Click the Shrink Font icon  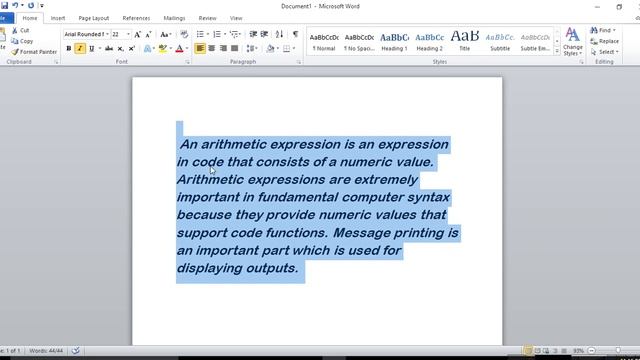click(x=149, y=35)
